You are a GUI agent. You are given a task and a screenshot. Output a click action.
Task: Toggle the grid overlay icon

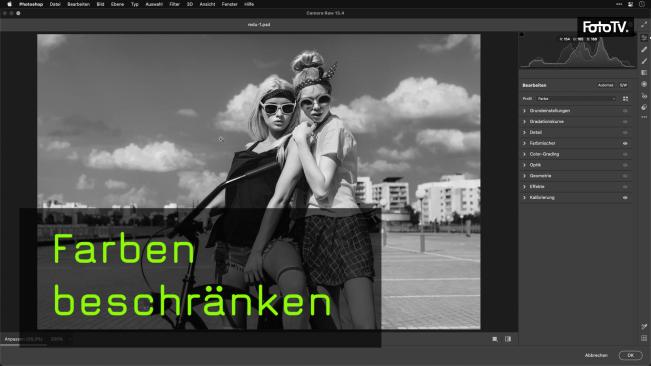pos(644,339)
